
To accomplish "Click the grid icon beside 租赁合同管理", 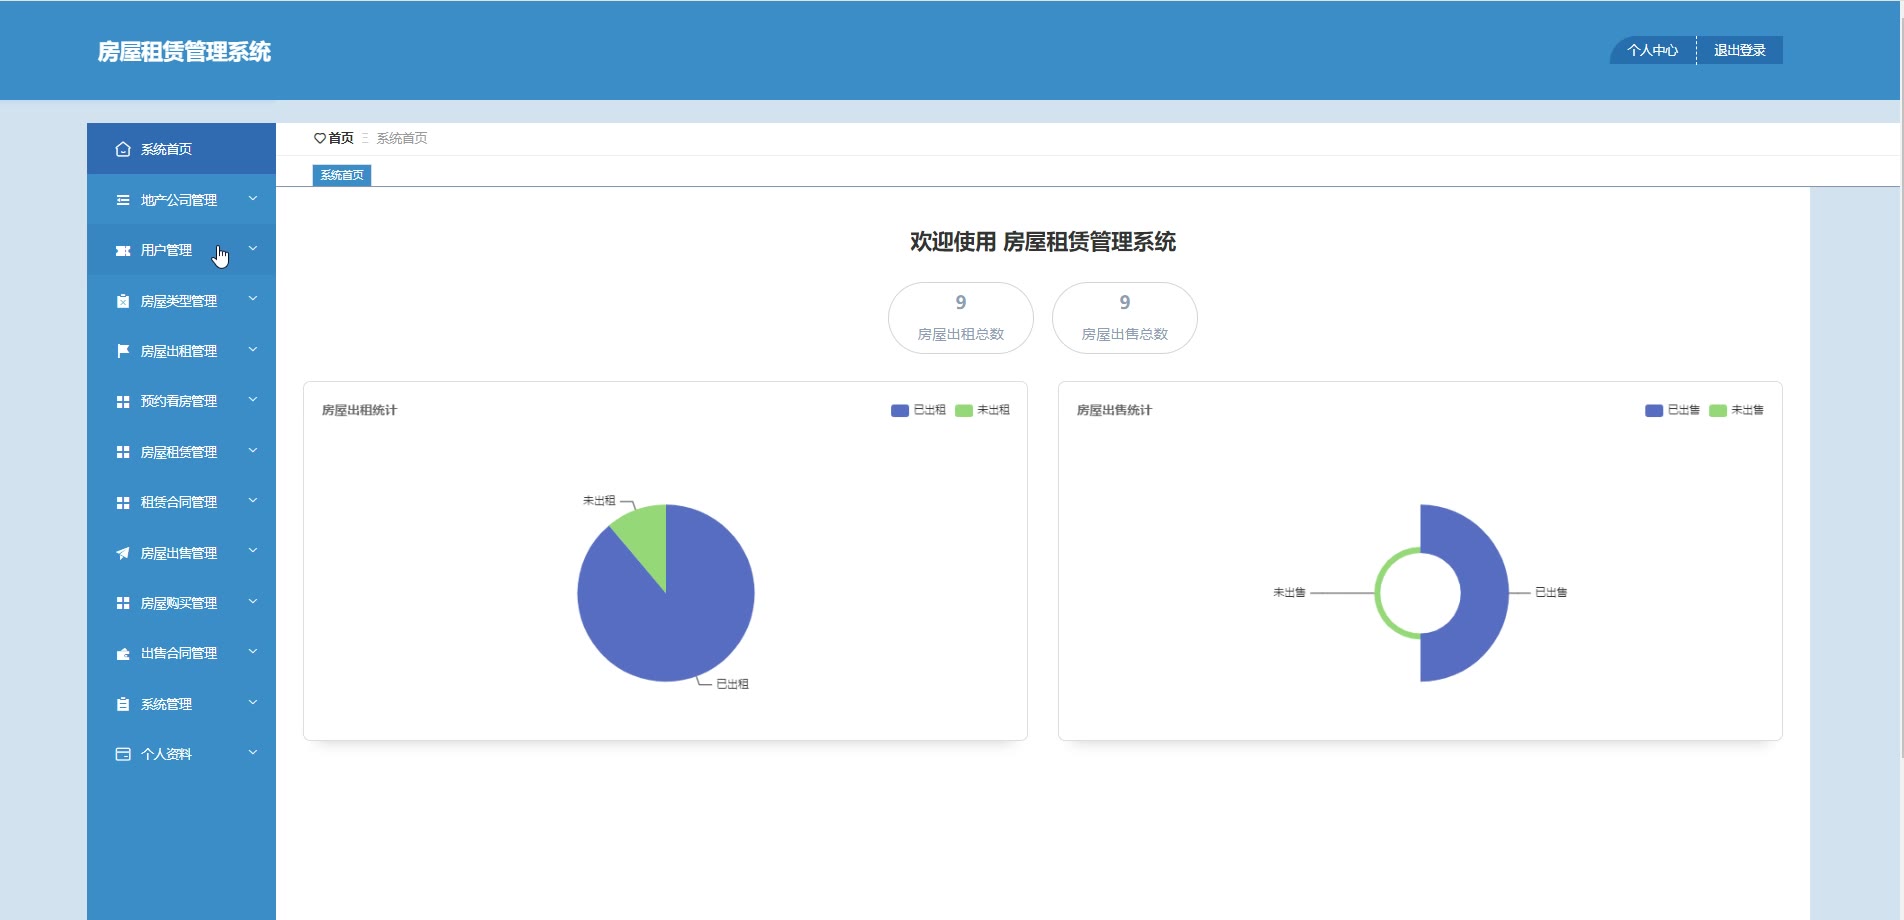I will click(x=123, y=502).
